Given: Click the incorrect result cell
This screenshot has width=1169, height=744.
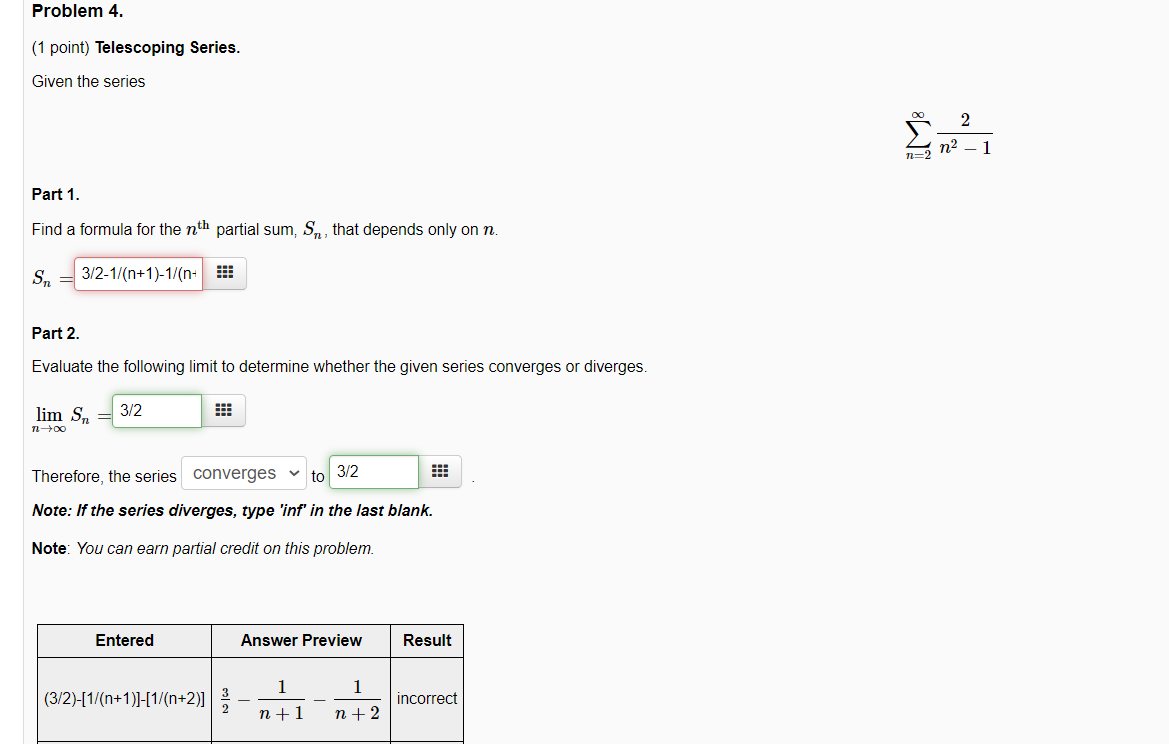Looking at the screenshot, I should pyautogui.click(x=426, y=698).
